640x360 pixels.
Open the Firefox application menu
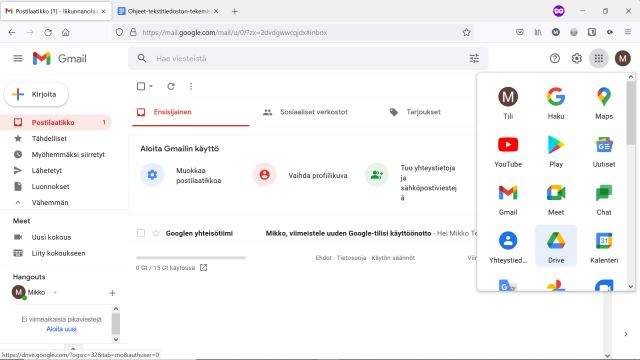pos(628,32)
